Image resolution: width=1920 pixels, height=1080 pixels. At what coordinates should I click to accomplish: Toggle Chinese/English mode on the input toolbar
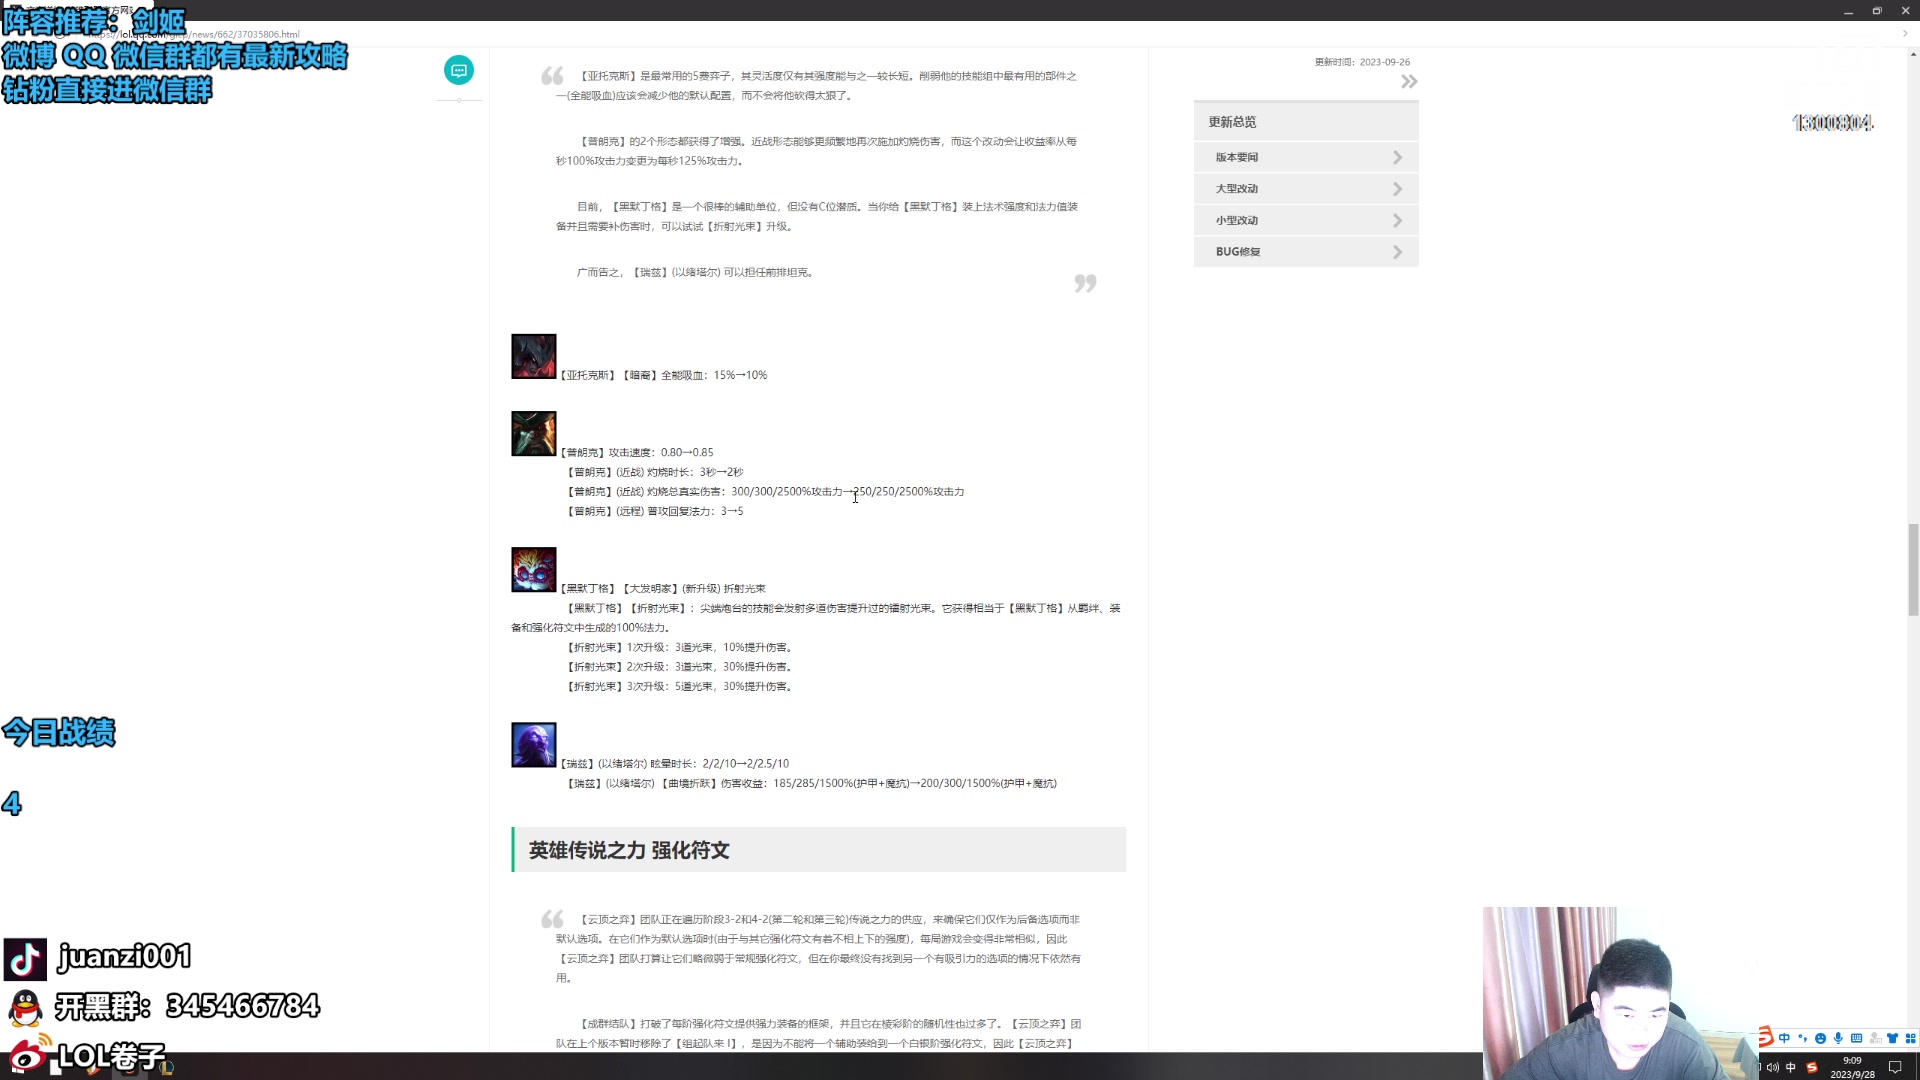tap(1784, 1038)
